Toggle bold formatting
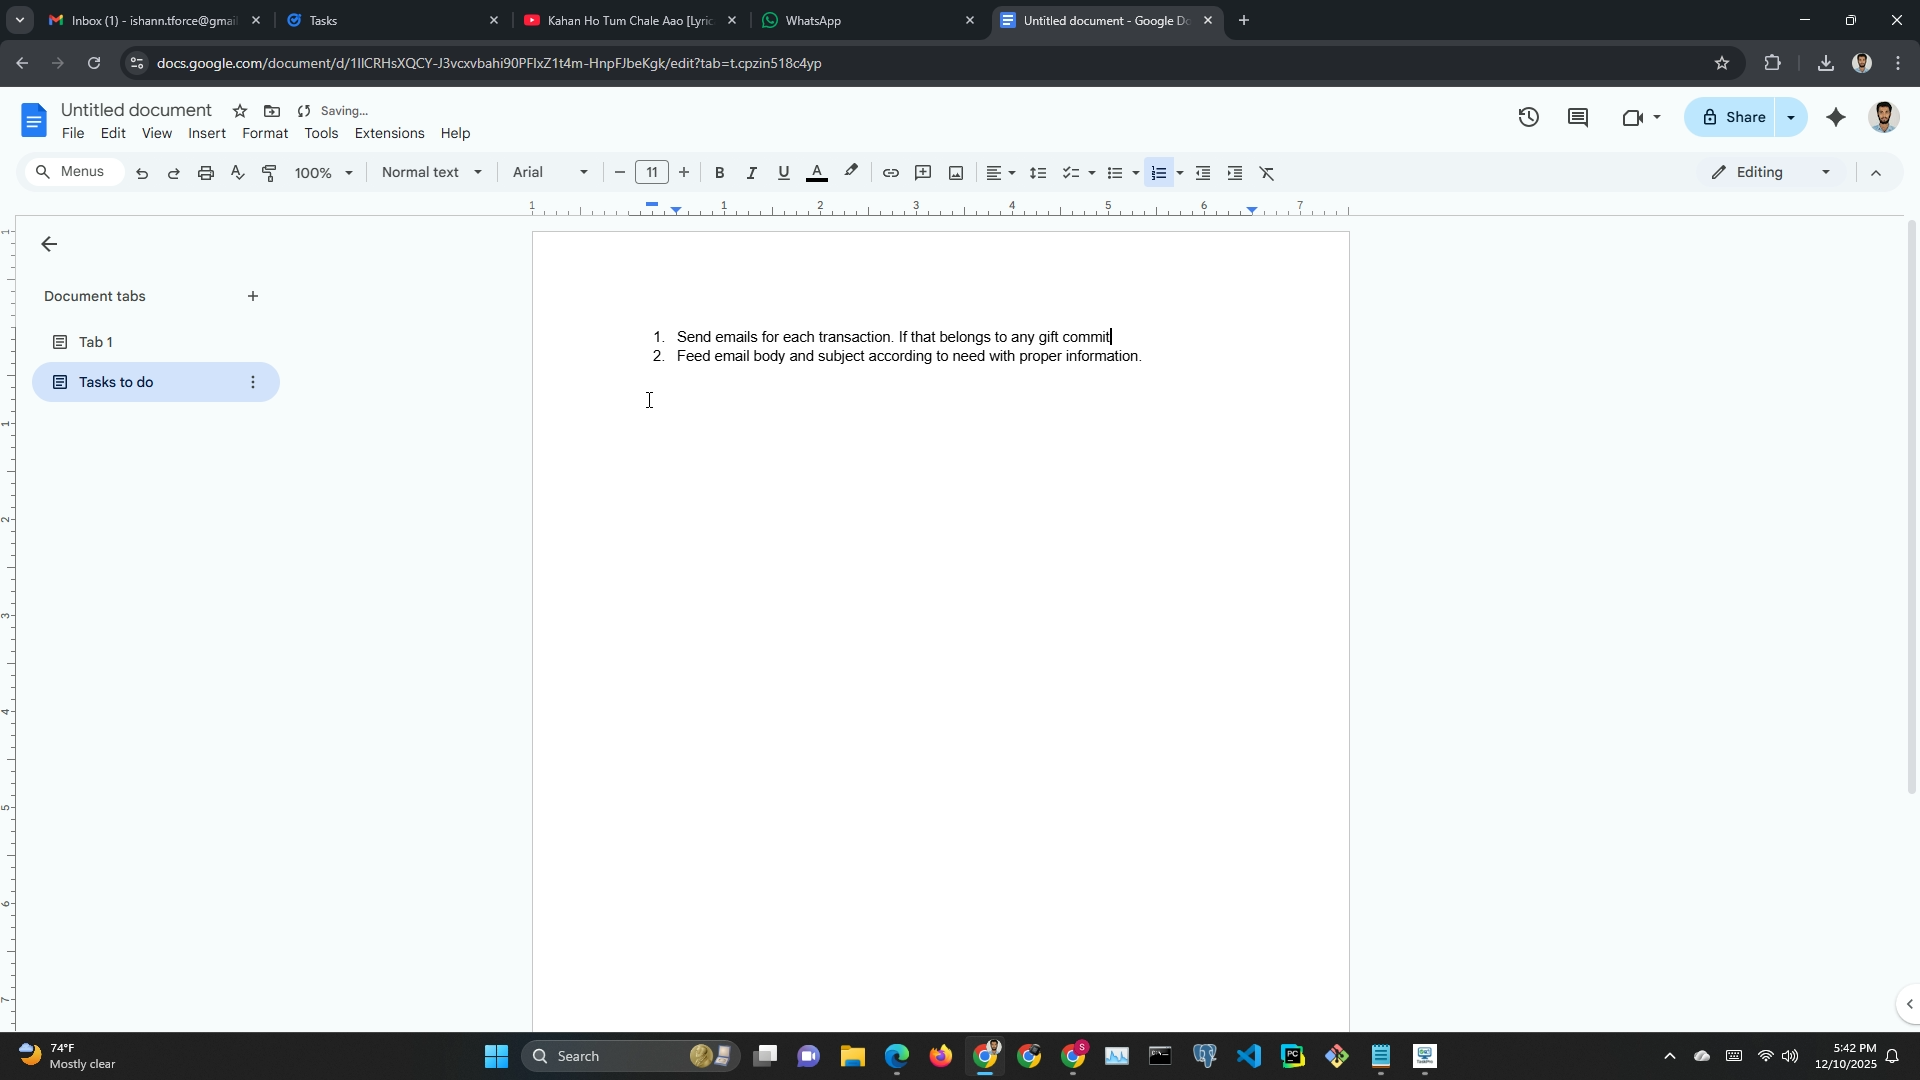This screenshot has height=1080, width=1920. [719, 173]
